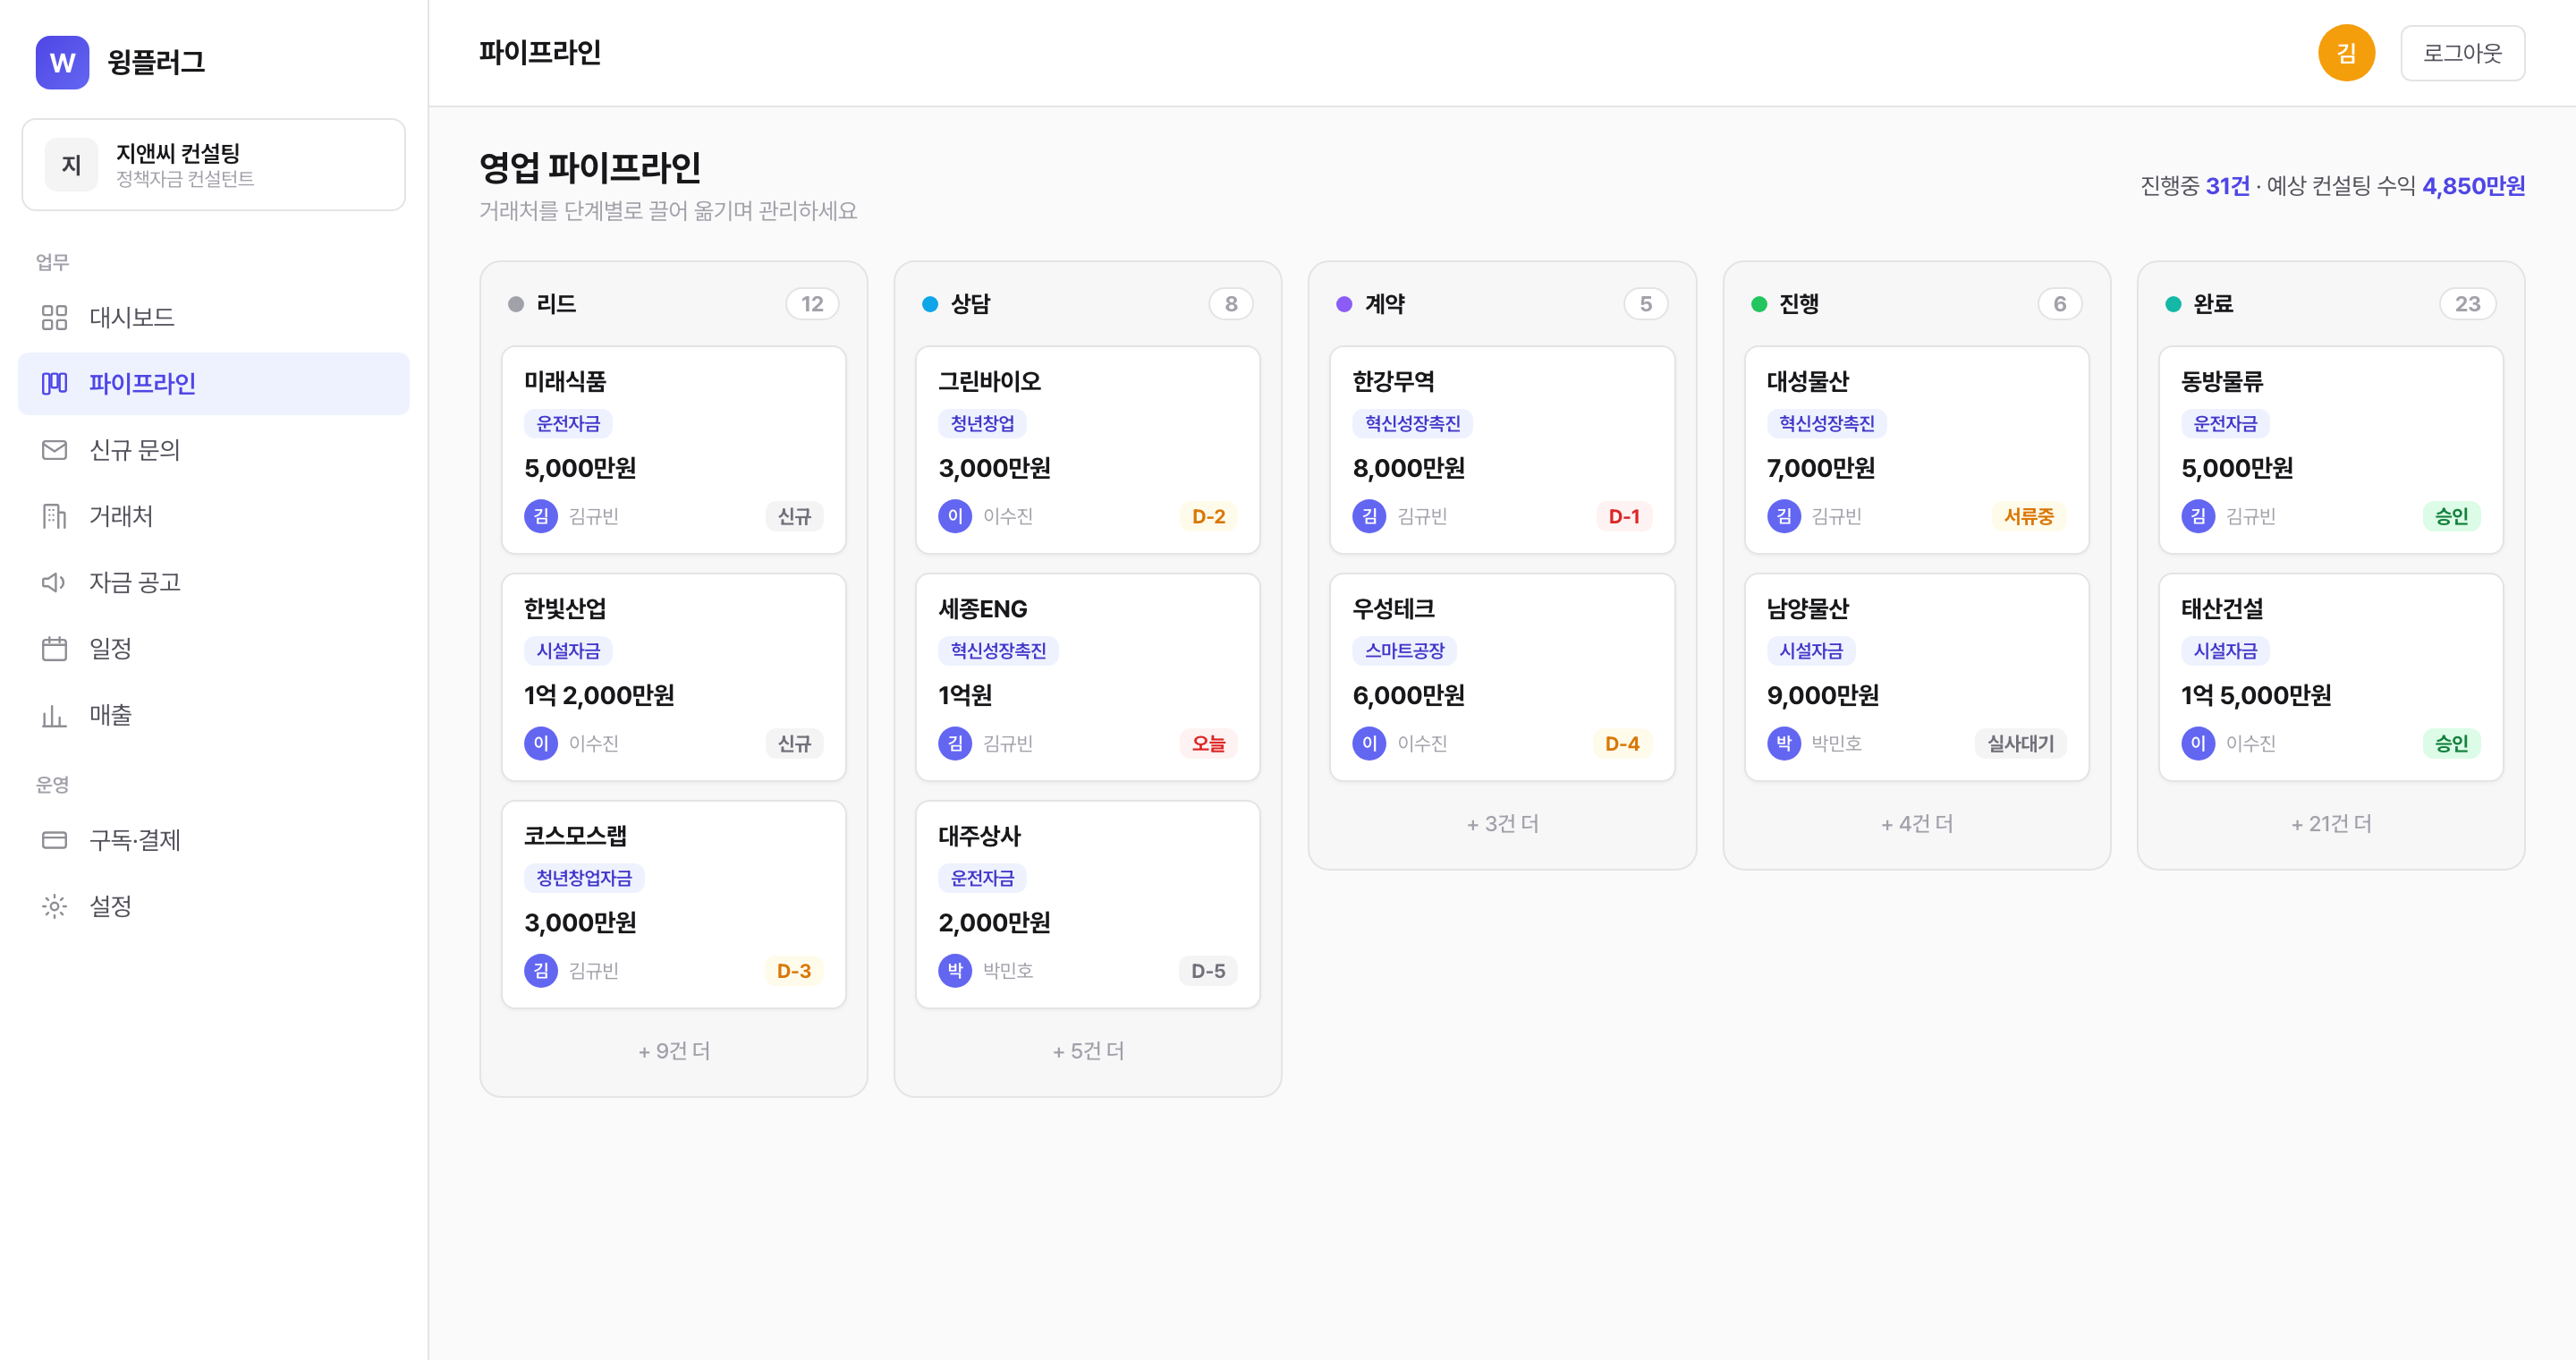Click the orange 김 user avatar
The width and height of the screenshot is (2576, 1360).
tap(2346, 53)
